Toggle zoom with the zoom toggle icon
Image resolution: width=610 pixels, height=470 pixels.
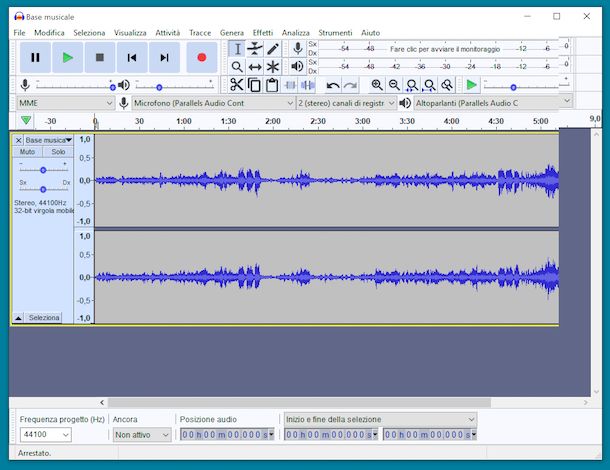[x=447, y=85]
